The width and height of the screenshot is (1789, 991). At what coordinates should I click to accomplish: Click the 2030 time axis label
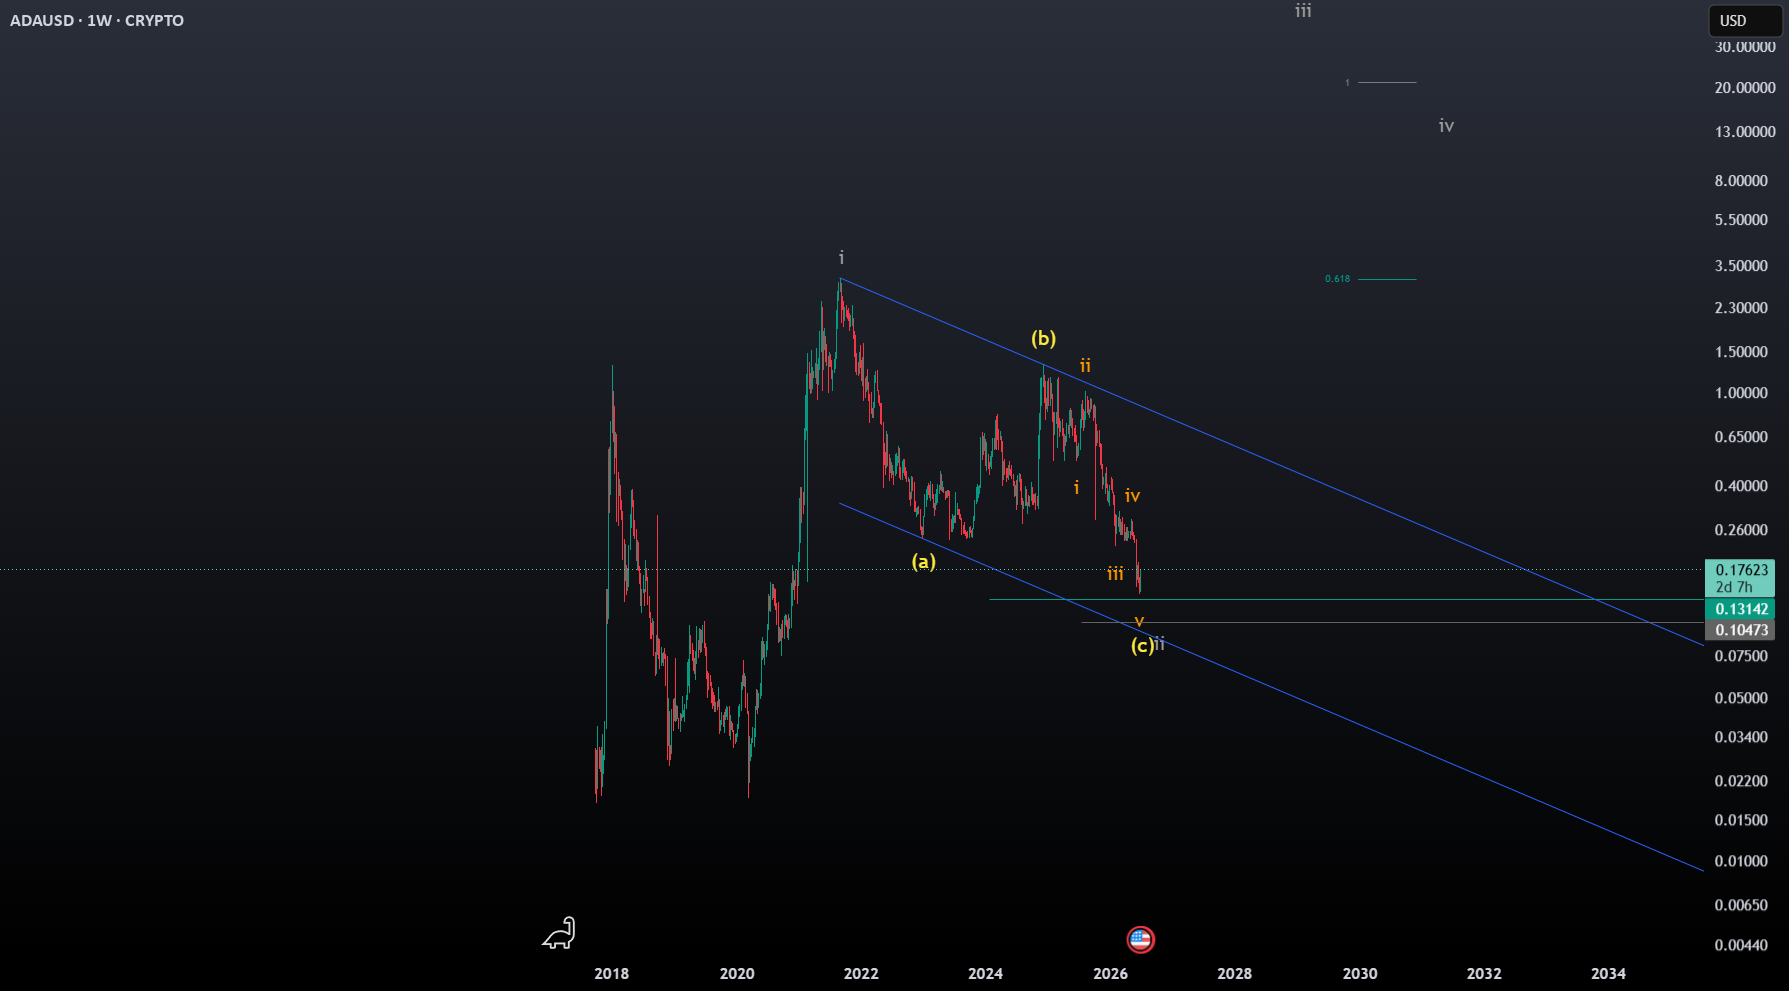click(x=1359, y=973)
